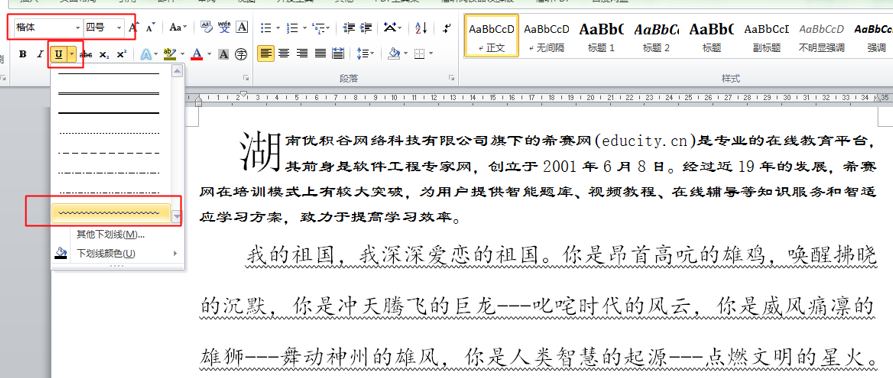The width and height of the screenshot is (893, 378).
Task: Toggle Strikethrough formatting
Action: tap(87, 54)
